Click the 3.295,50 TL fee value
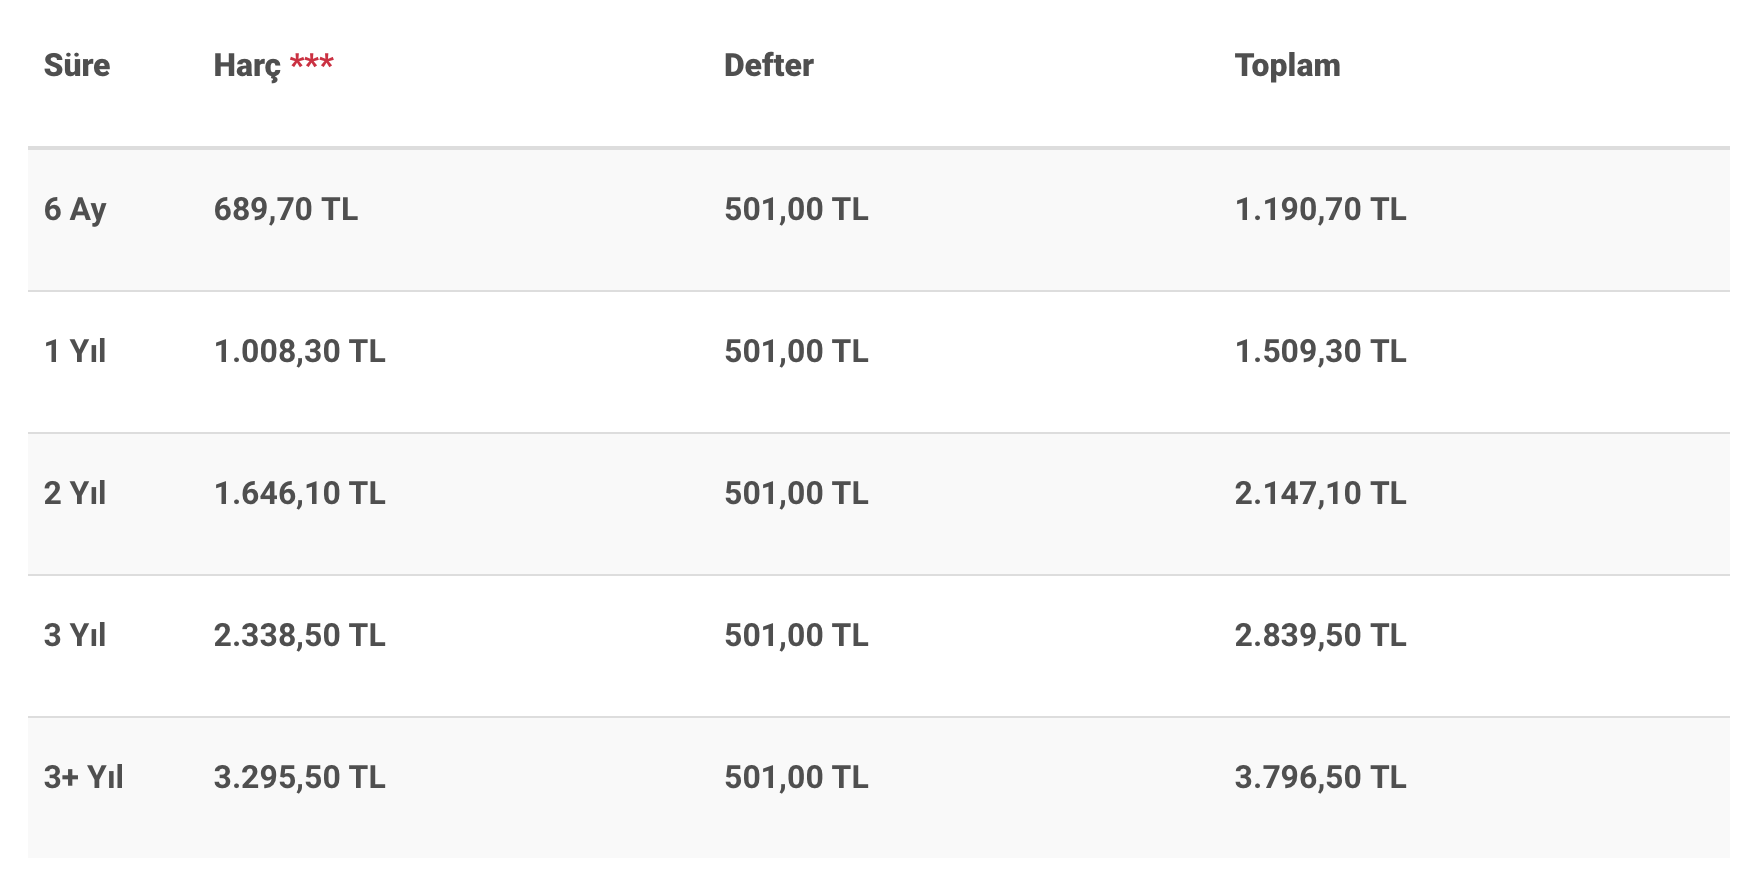 point(299,778)
